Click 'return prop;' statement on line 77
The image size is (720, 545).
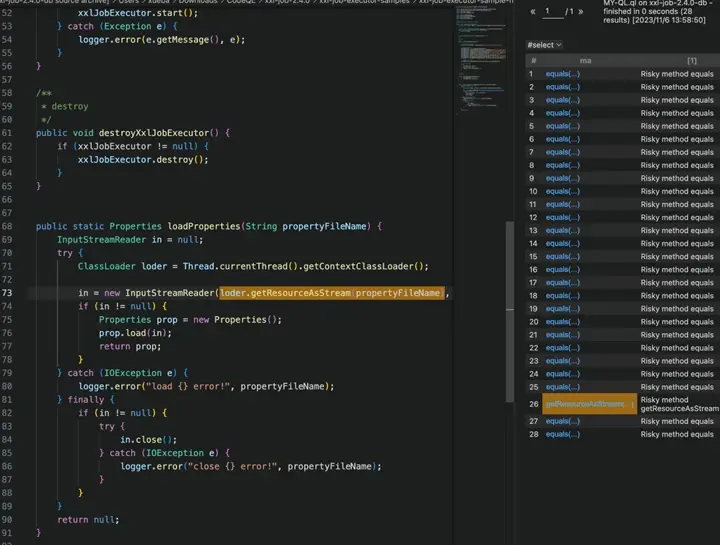[x=130, y=346]
